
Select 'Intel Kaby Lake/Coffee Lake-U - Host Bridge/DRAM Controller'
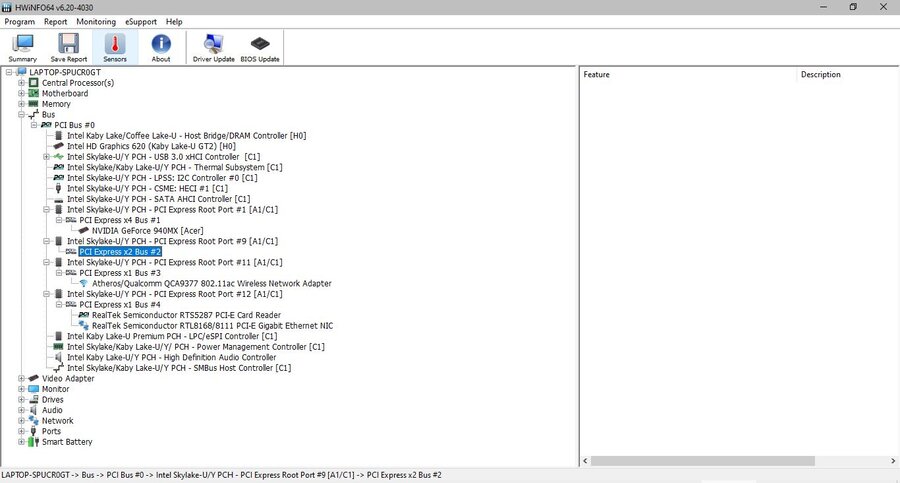(x=187, y=136)
